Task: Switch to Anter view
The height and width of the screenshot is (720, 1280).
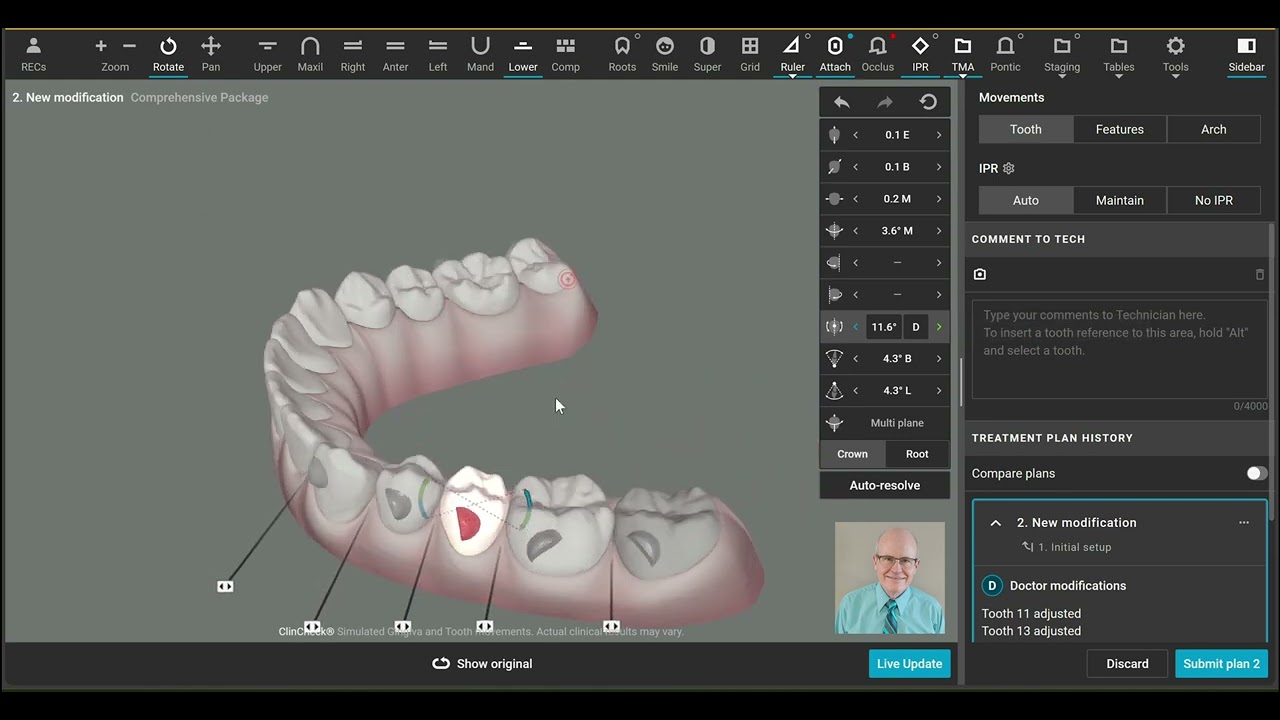Action: (x=395, y=54)
